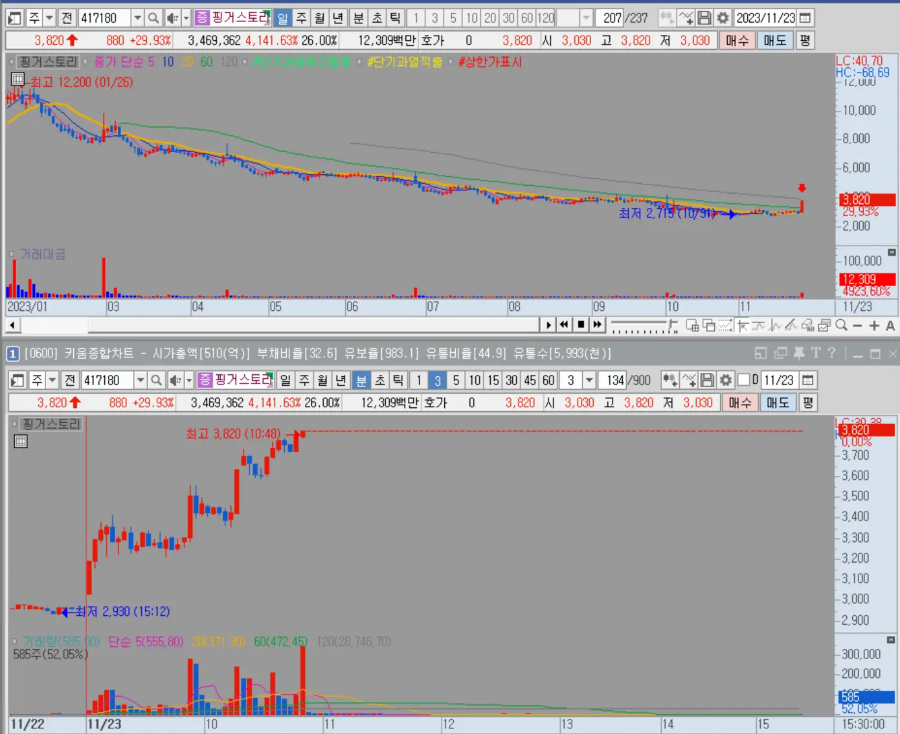900x734 pixels.
Task: Click the chart speed slider in tool strip
Action: tap(644, 325)
